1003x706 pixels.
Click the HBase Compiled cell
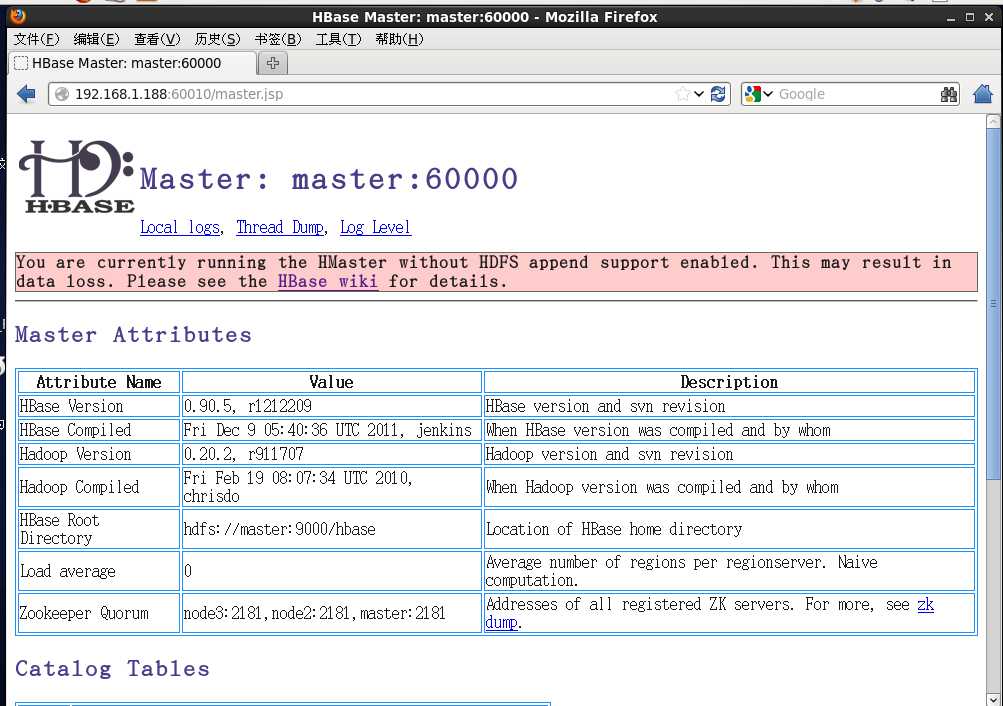99,430
